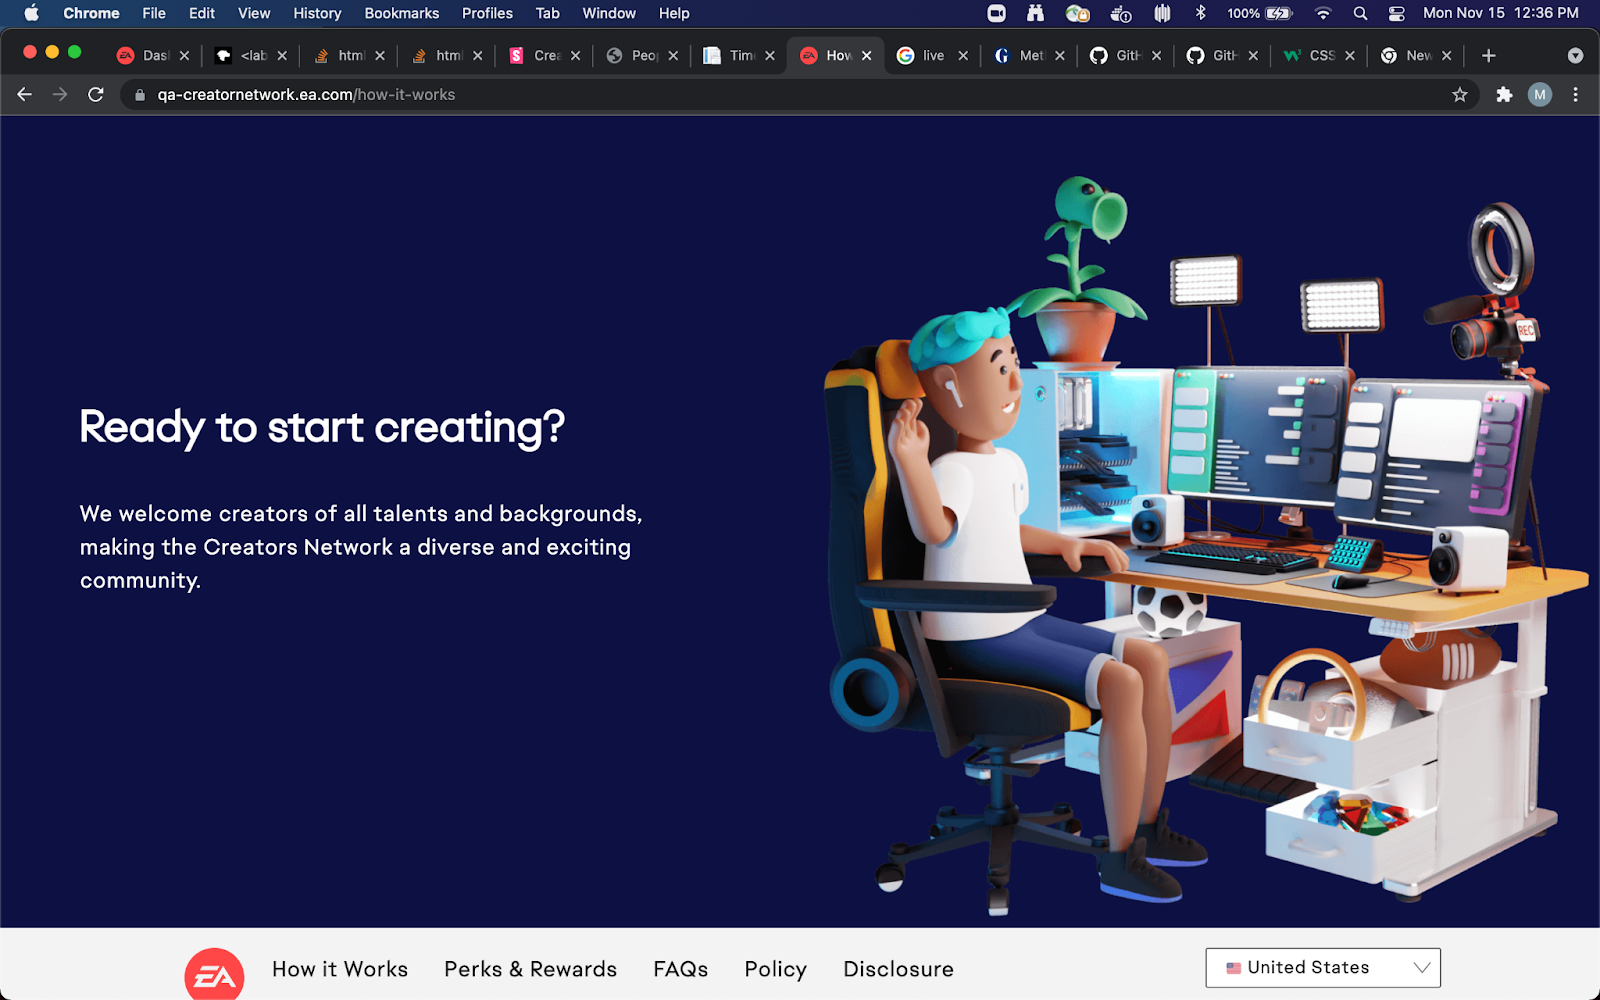Click the Wi-Fi status icon

click(1323, 13)
